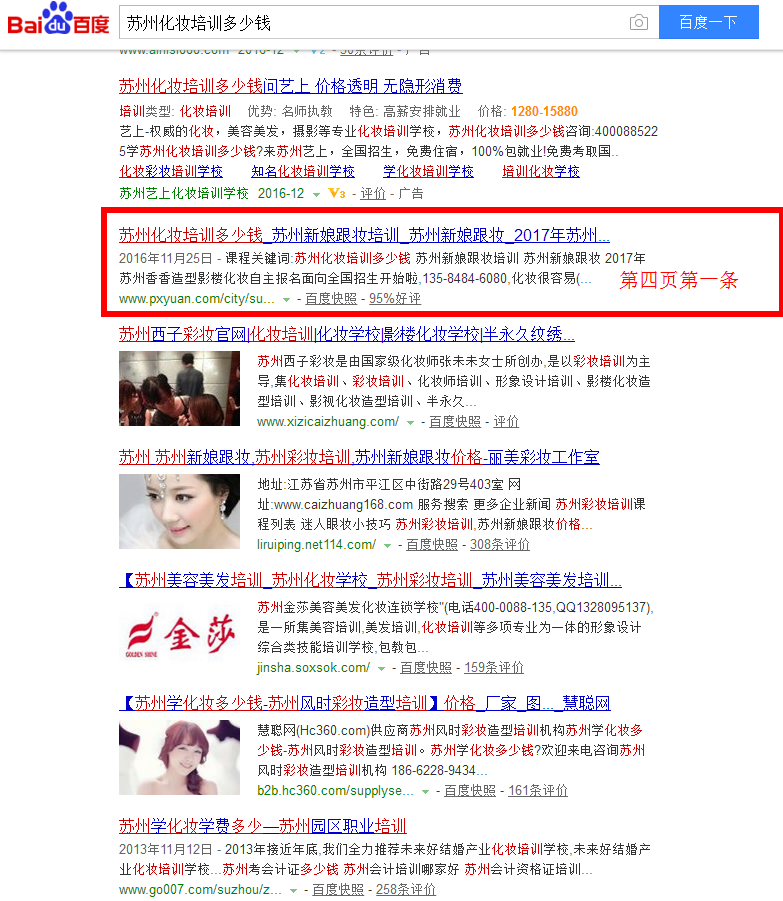Expand dropdown arrow next to 苏州艺上化妆培训学校 2016-12
Viewport: 783px width, 901px height.
coord(316,195)
